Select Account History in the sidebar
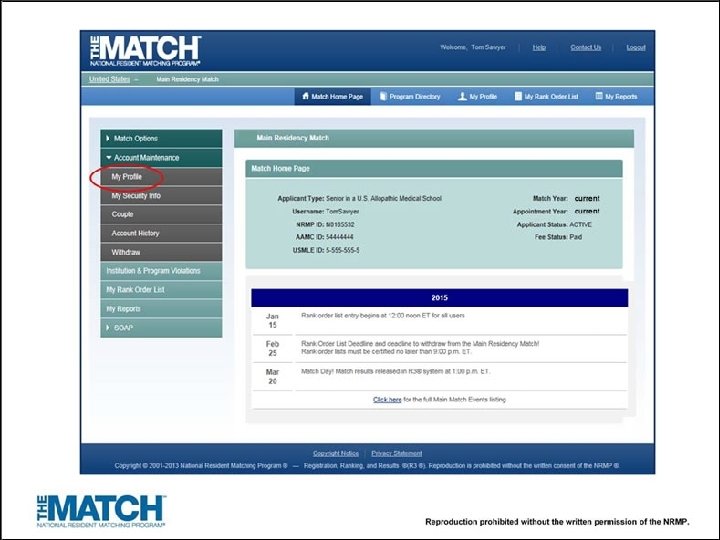The width and height of the screenshot is (720, 540). click(x=161, y=233)
